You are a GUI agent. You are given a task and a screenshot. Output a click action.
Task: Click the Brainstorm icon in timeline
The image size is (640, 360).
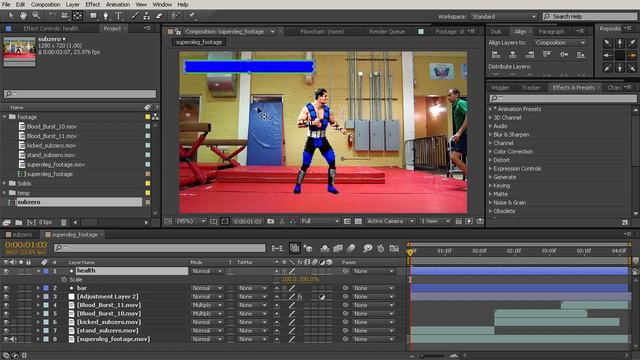click(367, 248)
